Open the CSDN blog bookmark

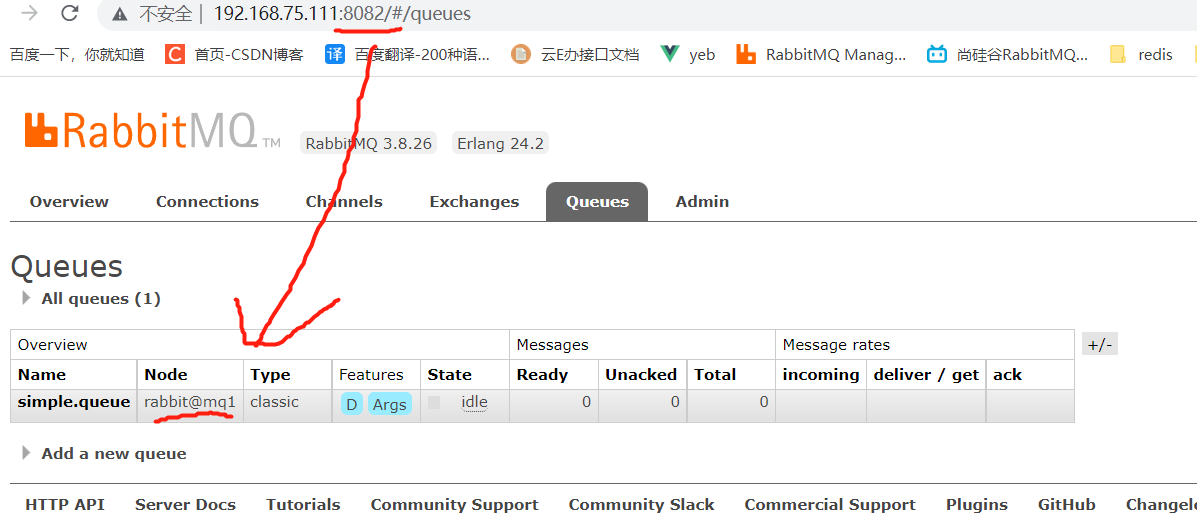tap(234, 54)
